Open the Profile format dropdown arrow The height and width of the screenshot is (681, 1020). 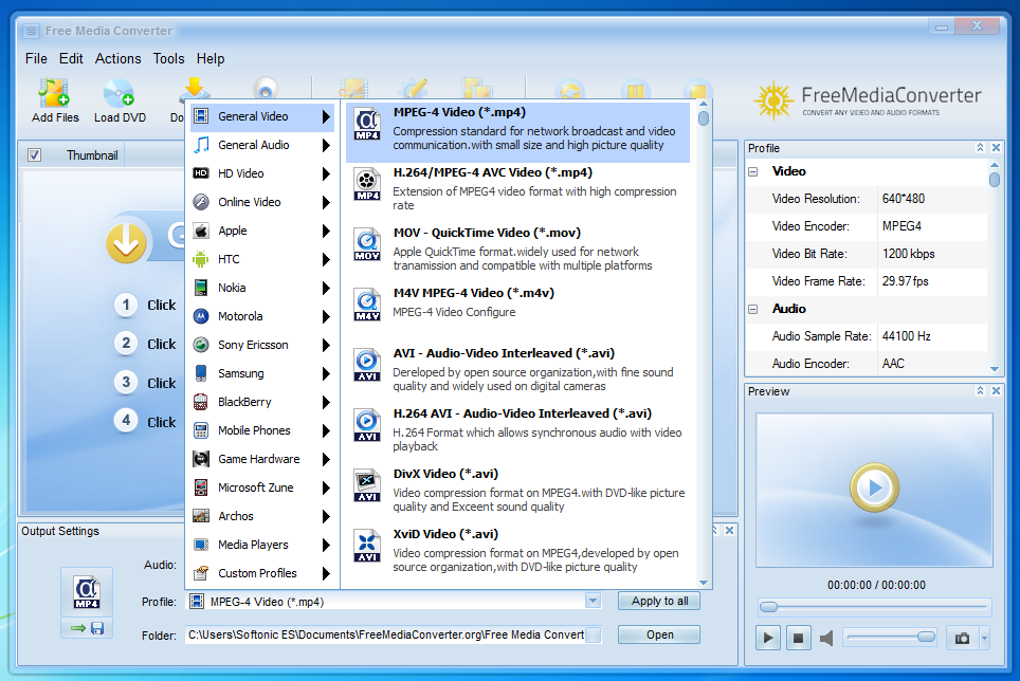click(x=593, y=600)
